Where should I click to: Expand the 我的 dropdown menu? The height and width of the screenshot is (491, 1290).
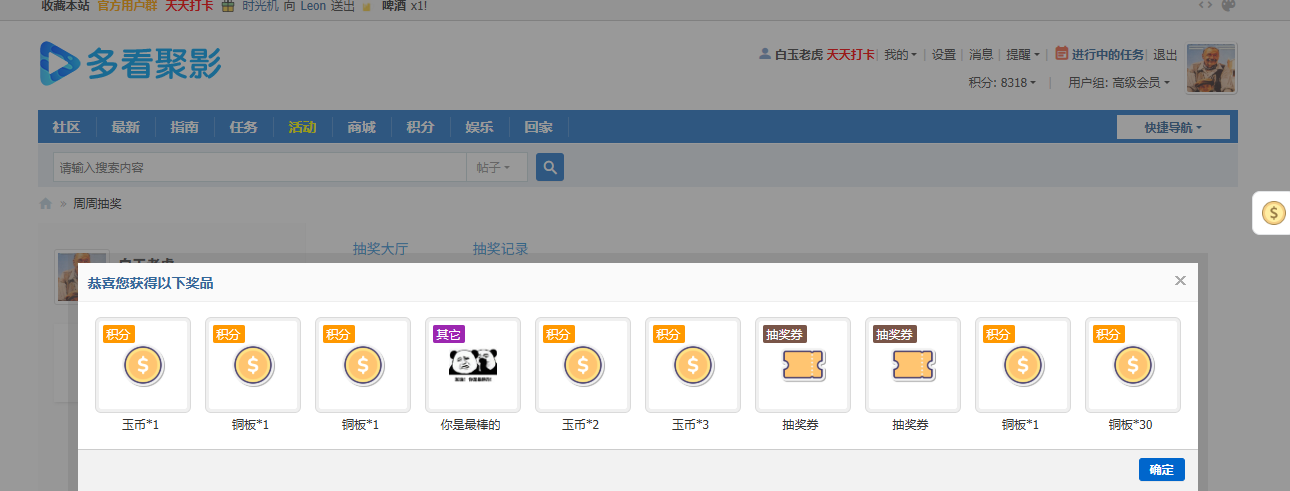point(900,55)
